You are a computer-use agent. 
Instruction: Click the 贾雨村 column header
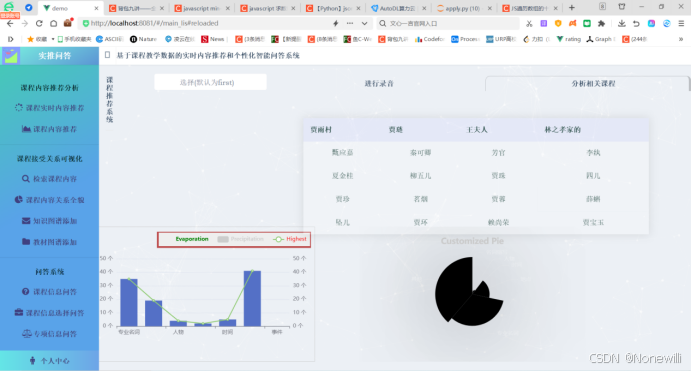pos(321,130)
